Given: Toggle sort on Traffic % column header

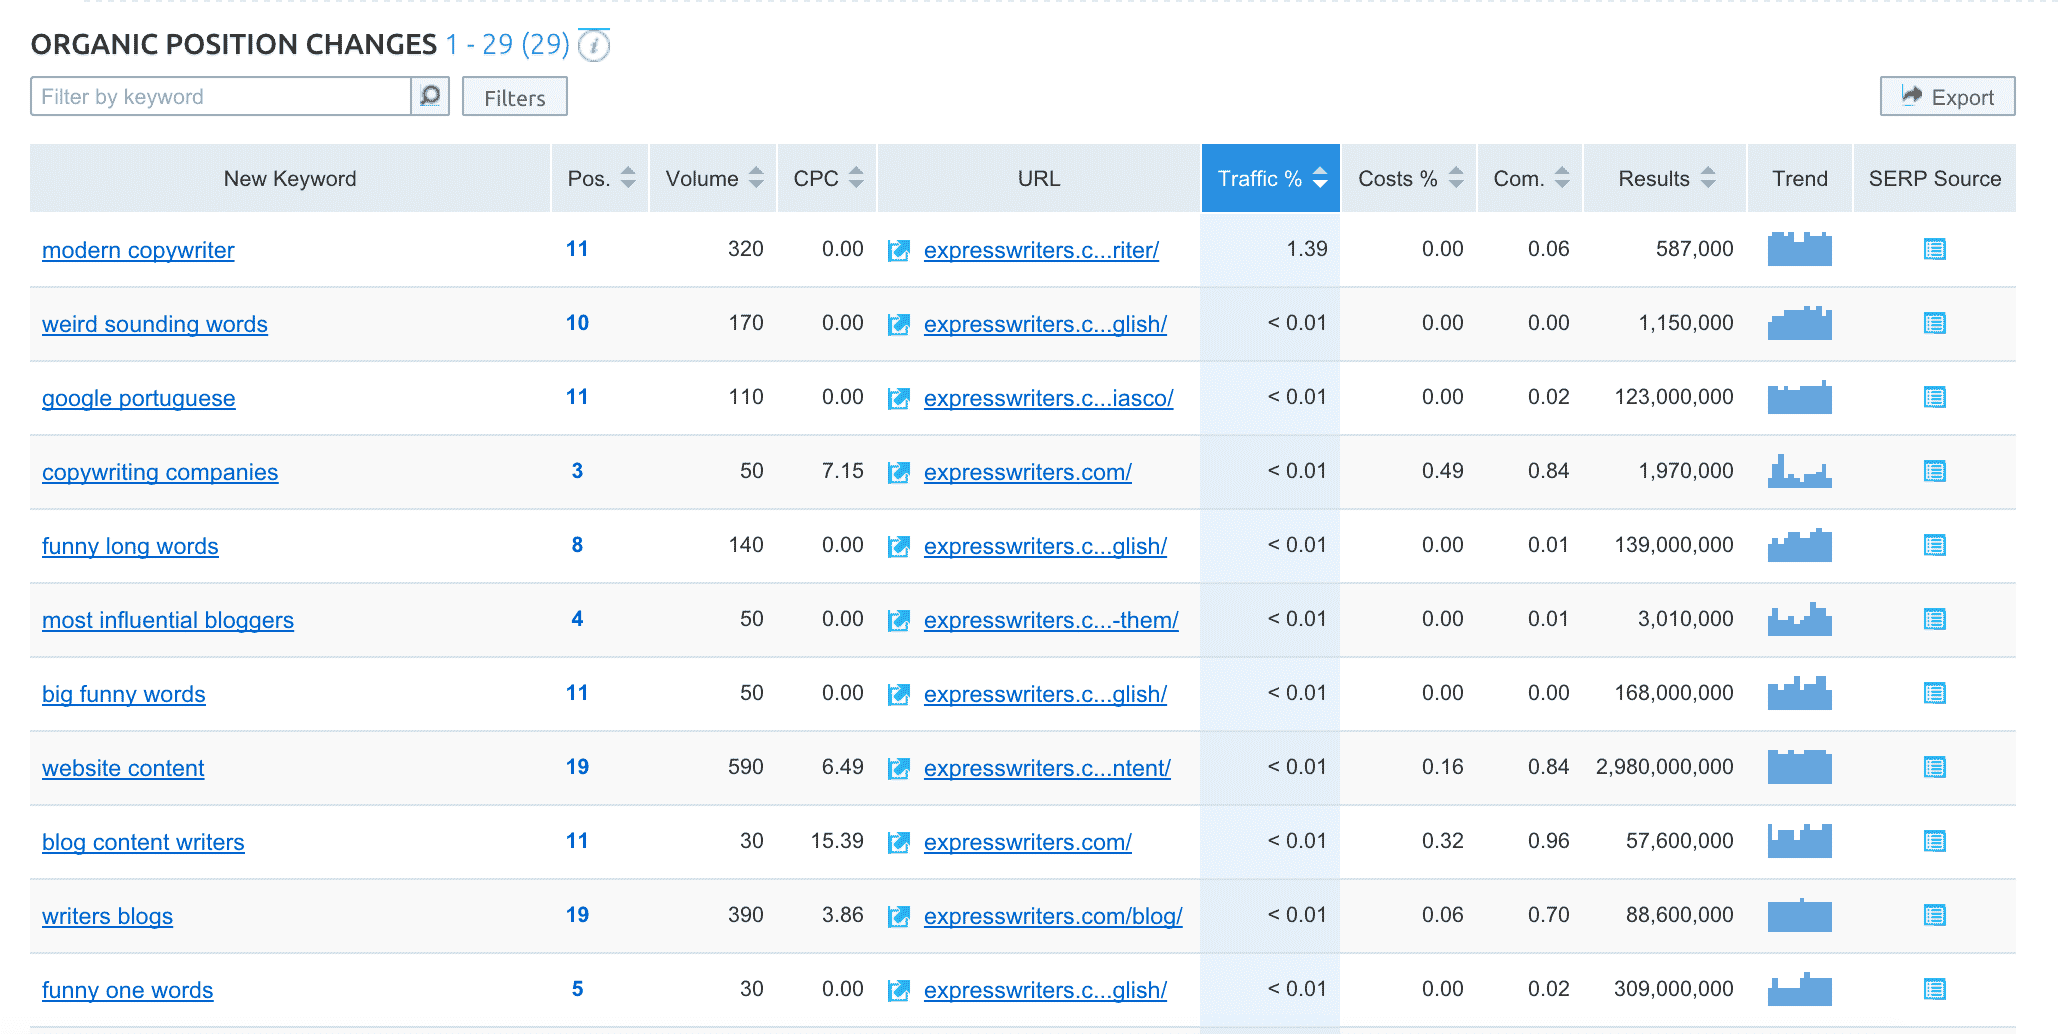Looking at the screenshot, I should pos(1270,178).
